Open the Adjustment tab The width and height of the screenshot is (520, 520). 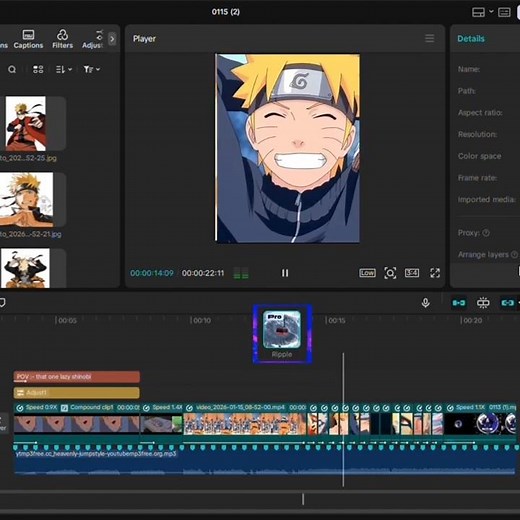click(x=93, y=39)
